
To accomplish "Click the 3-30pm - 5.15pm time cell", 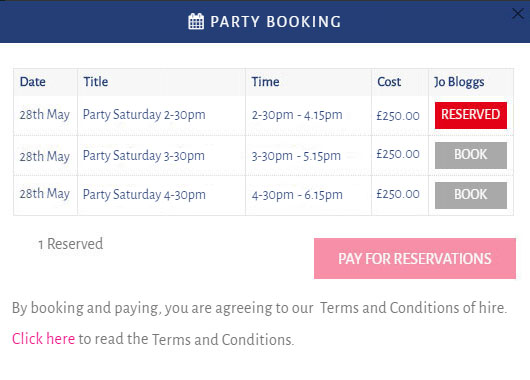I will tap(296, 156).
